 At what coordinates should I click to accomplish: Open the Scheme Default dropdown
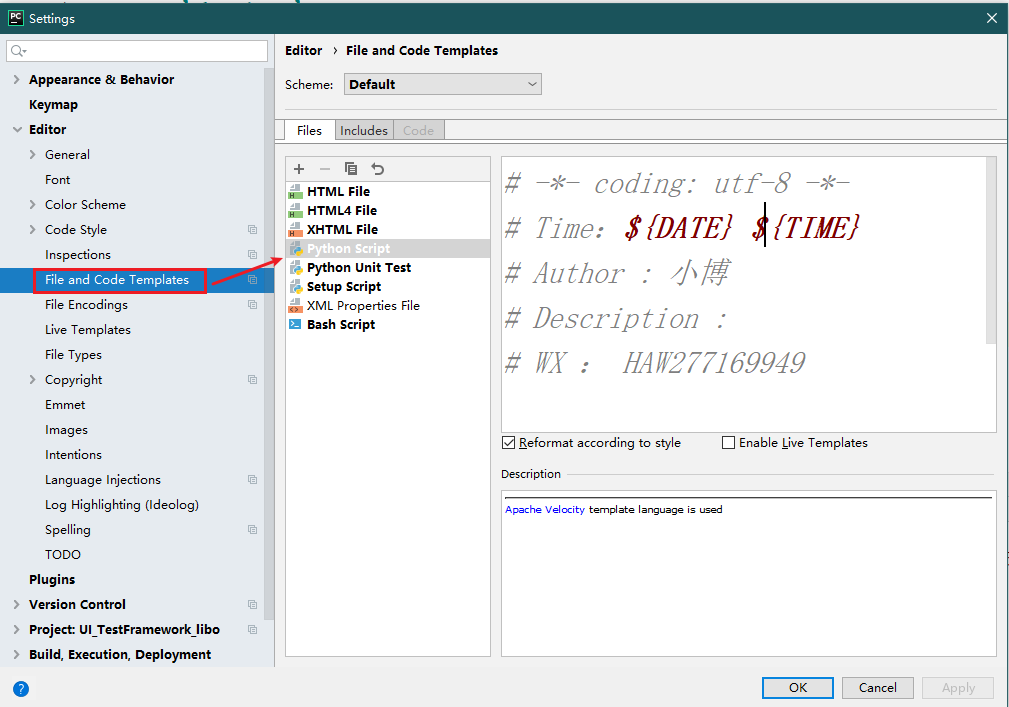(x=442, y=85)
